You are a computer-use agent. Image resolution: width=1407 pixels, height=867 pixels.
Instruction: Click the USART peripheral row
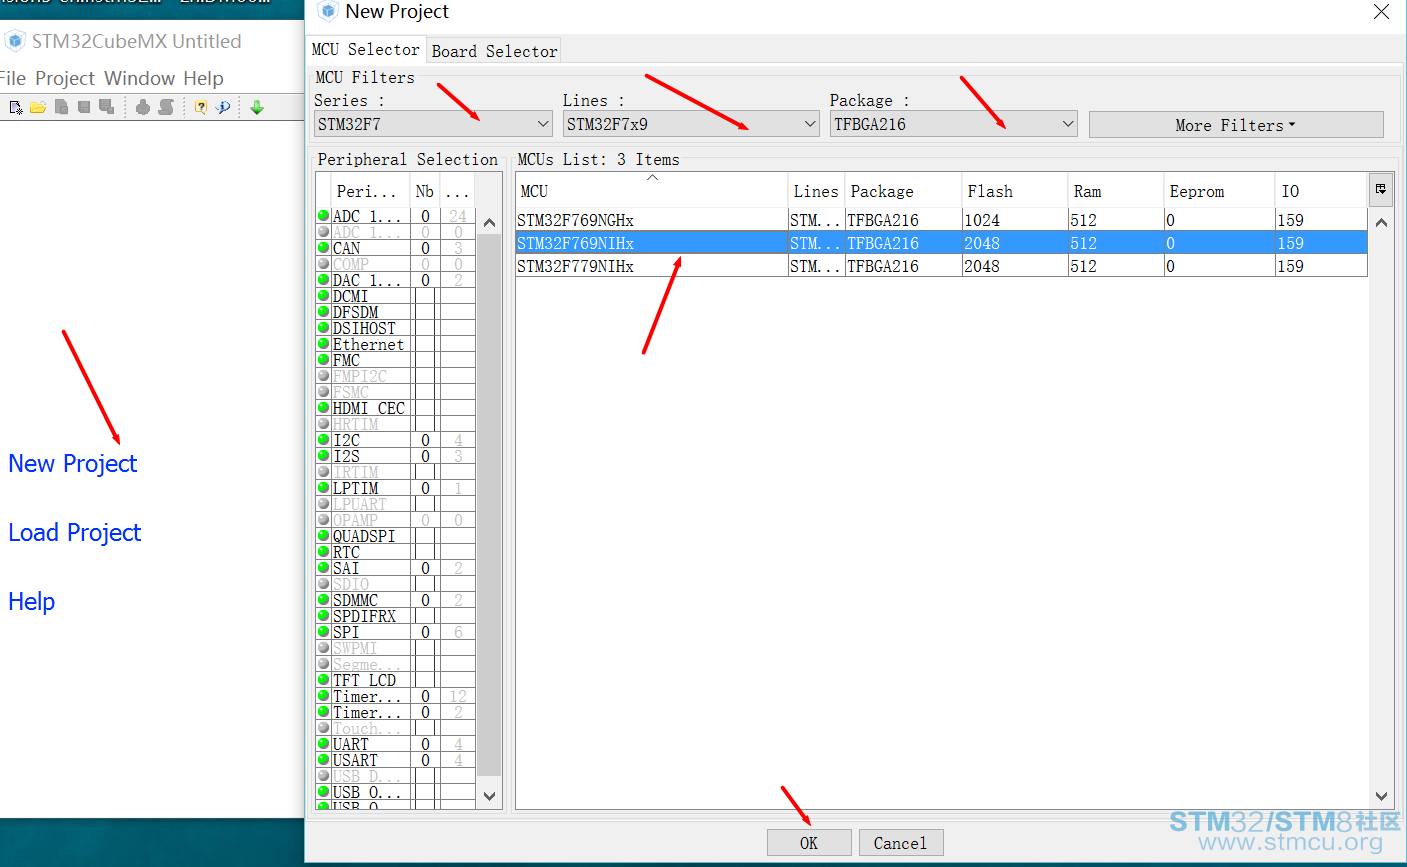pos(396,760)
